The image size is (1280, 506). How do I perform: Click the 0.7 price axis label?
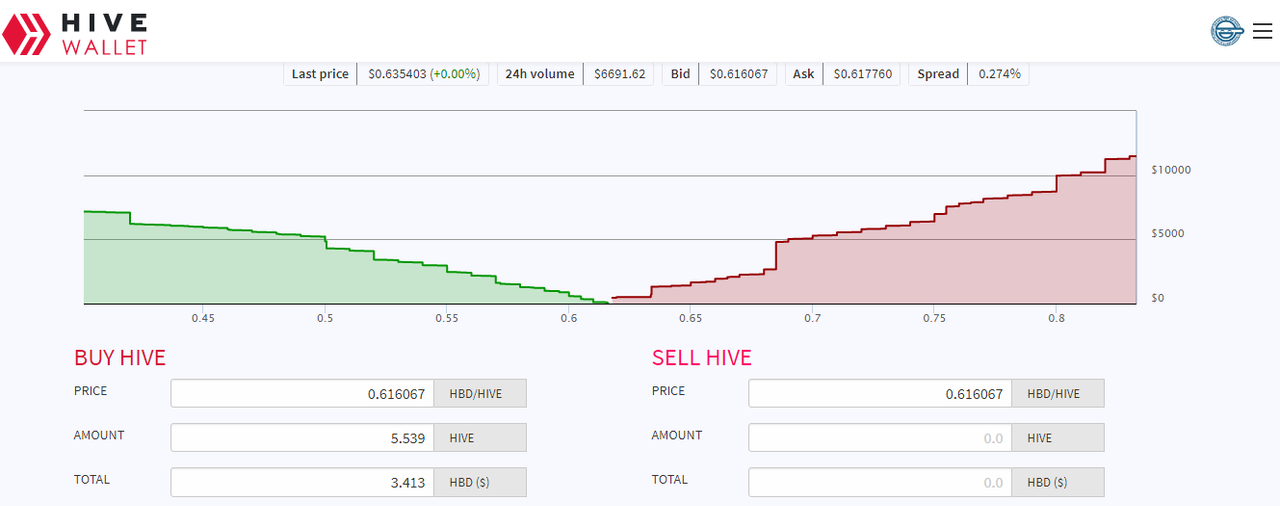pyautogui.click(x=812, y=319)
